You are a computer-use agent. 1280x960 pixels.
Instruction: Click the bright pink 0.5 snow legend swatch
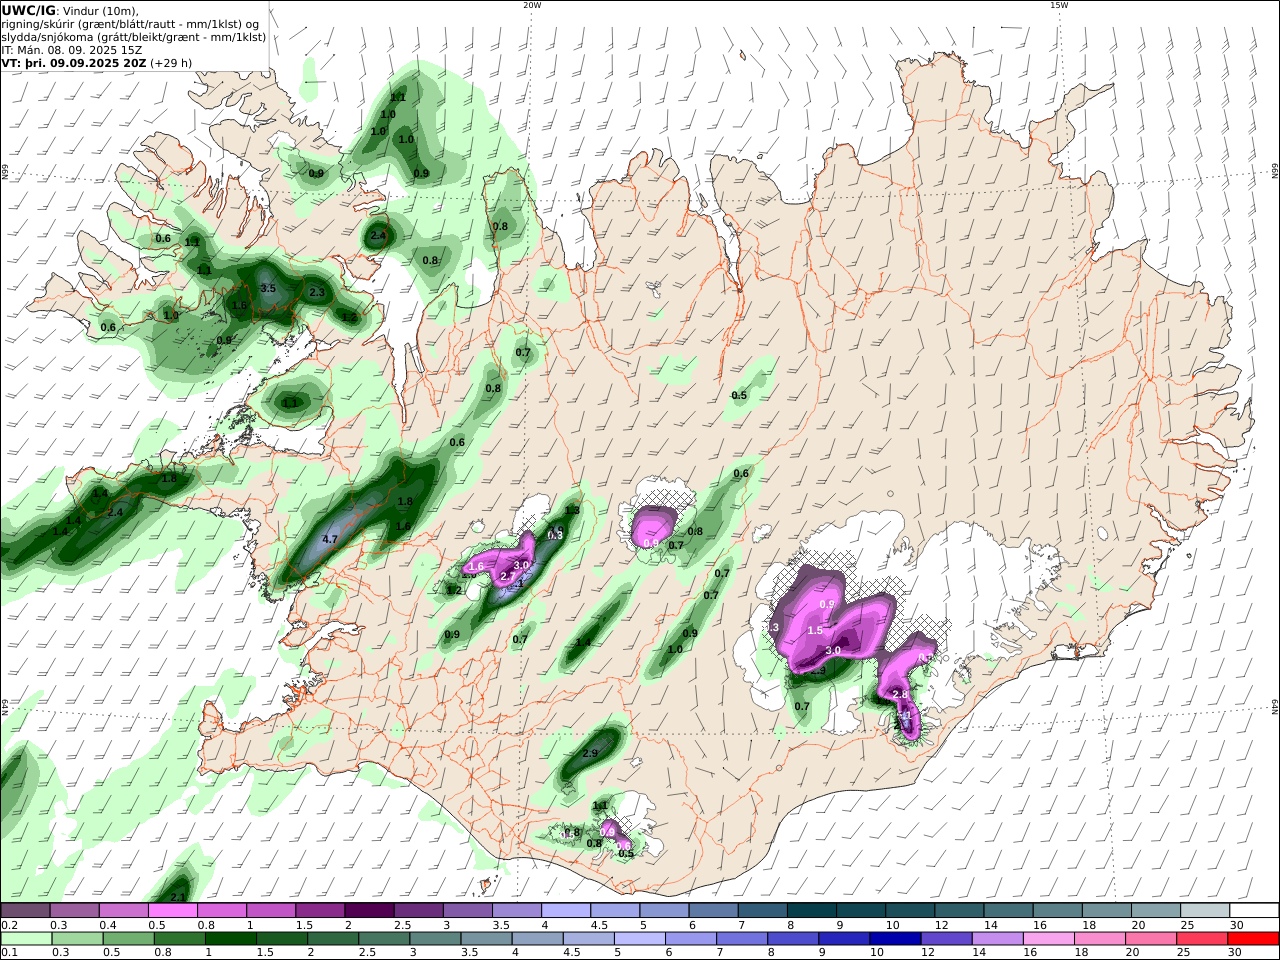click(173, 910)
